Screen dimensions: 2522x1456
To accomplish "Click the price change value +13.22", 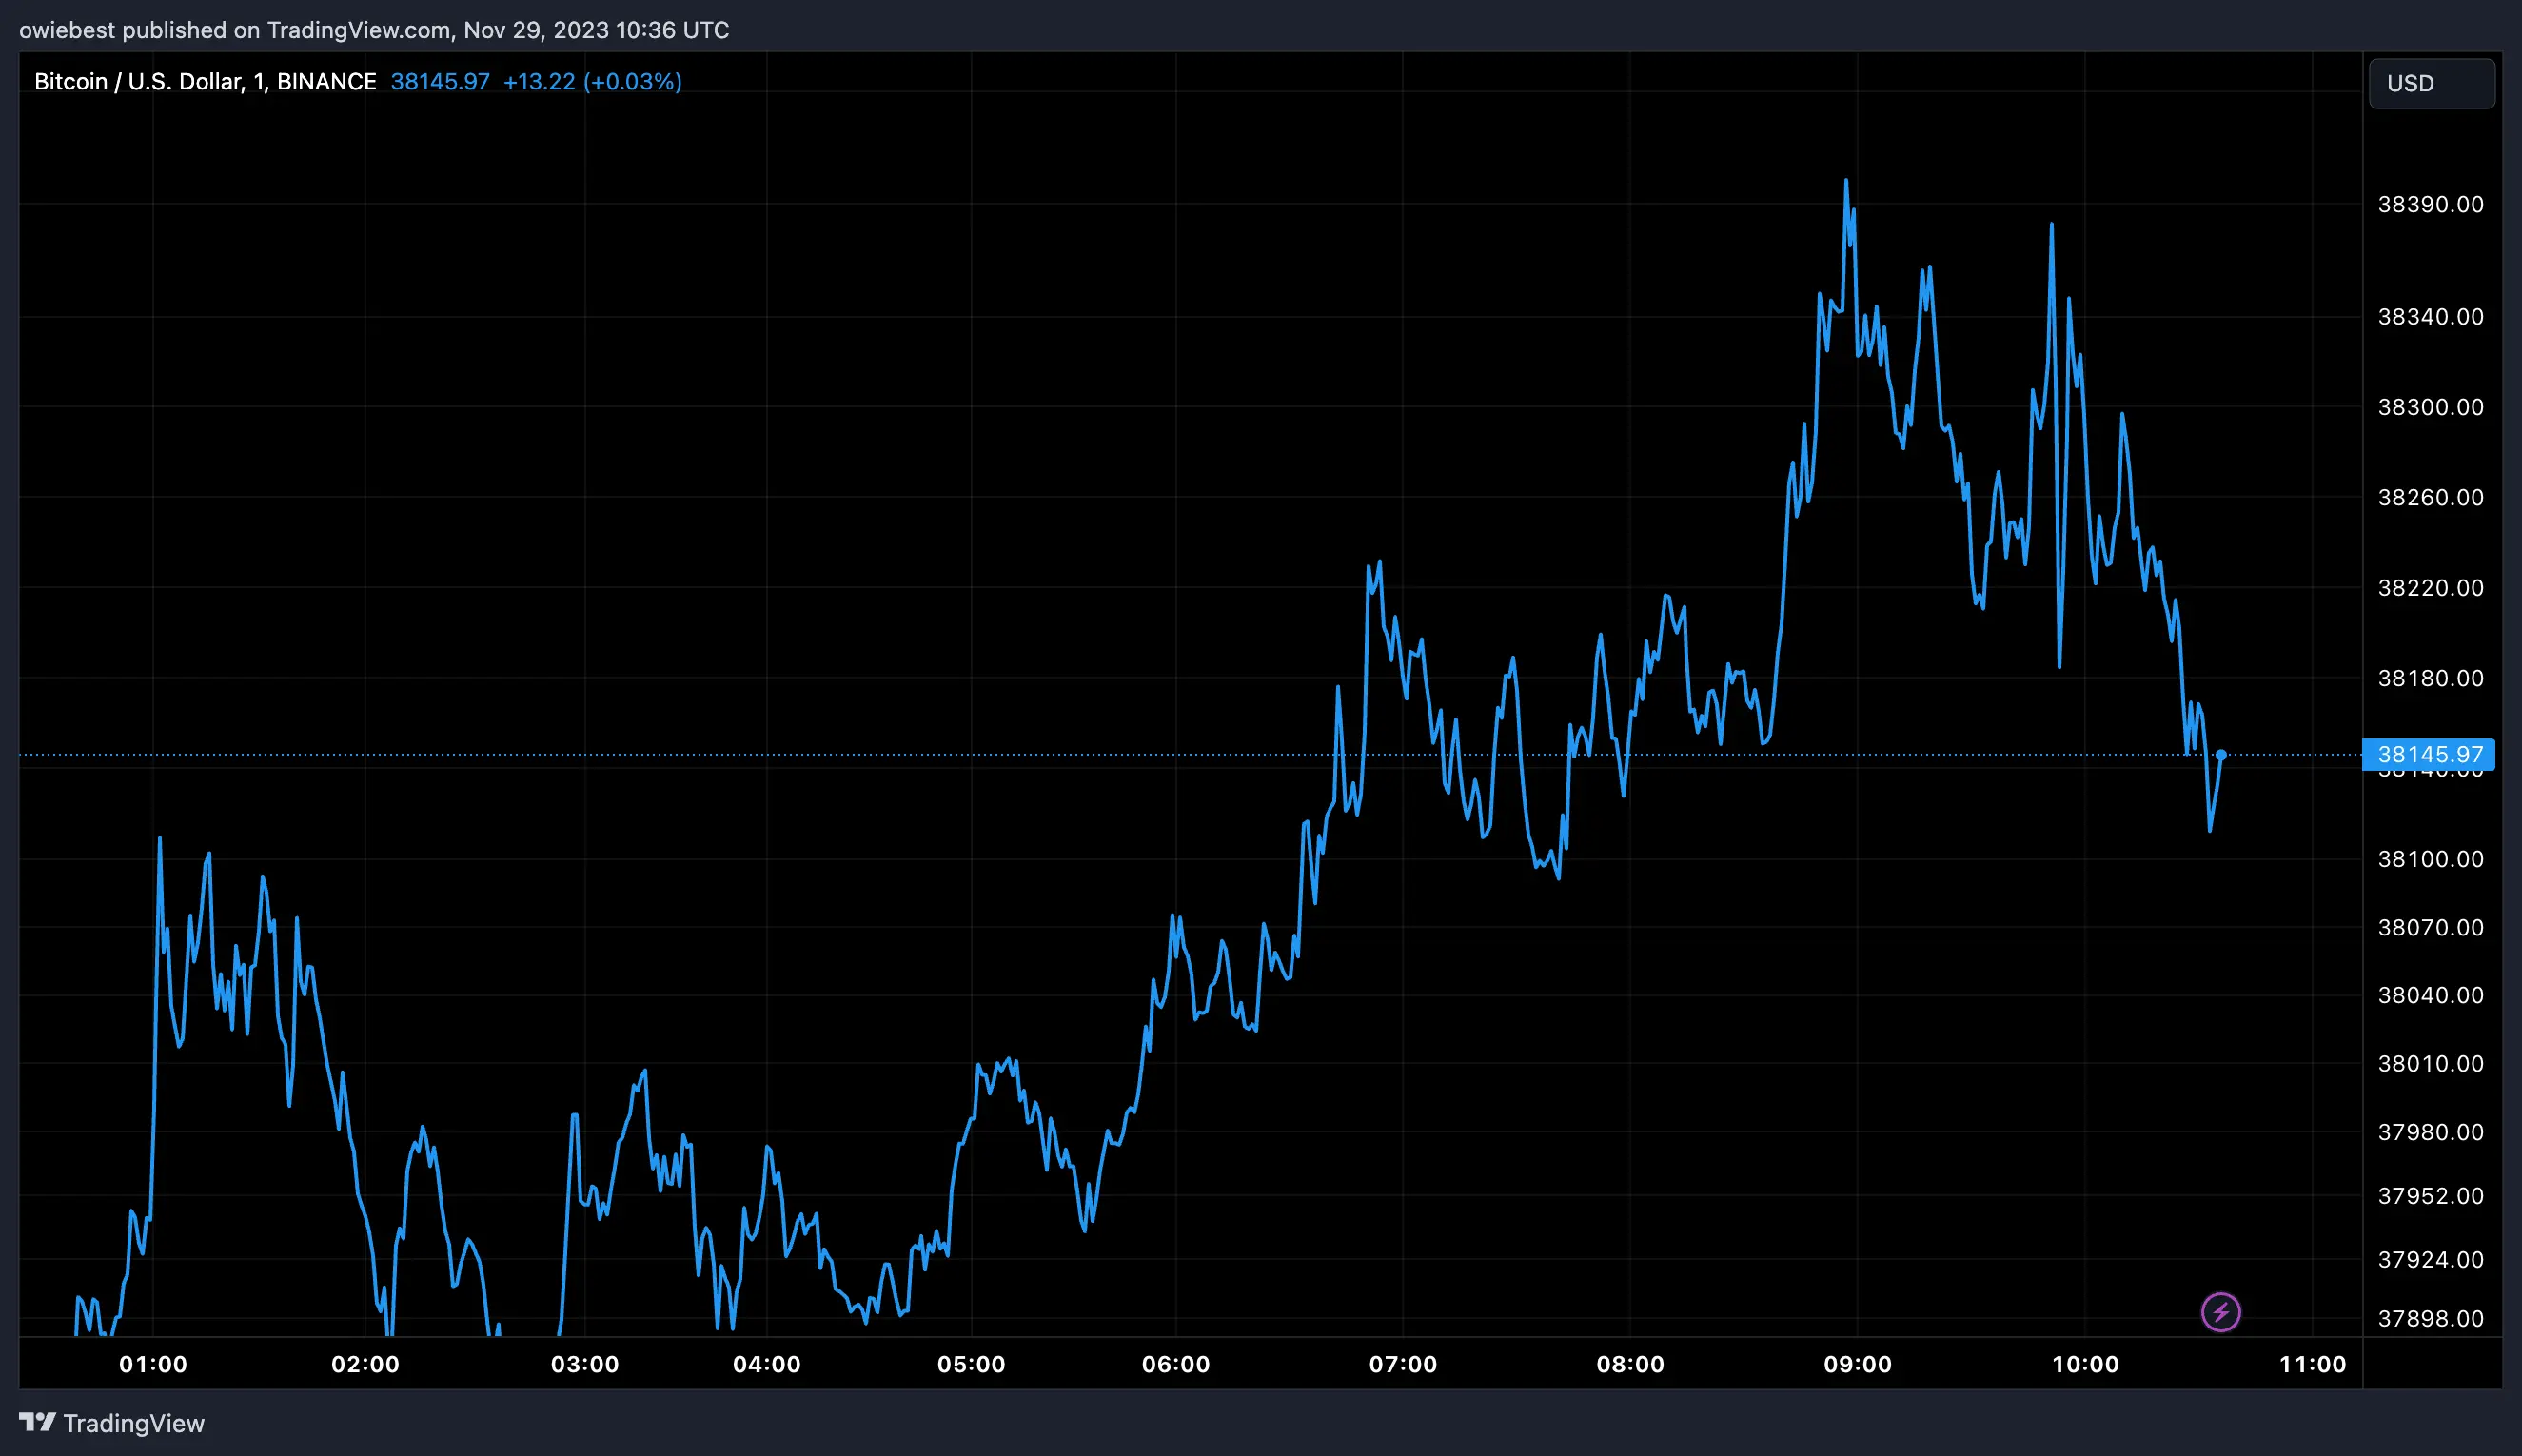I will 540,81.
